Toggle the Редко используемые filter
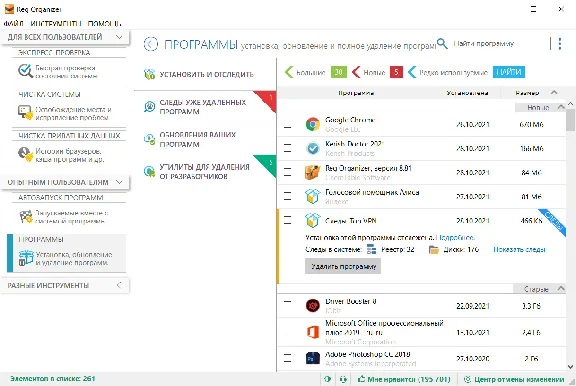This screenshot has height=386, width=576. pos(448,72)
